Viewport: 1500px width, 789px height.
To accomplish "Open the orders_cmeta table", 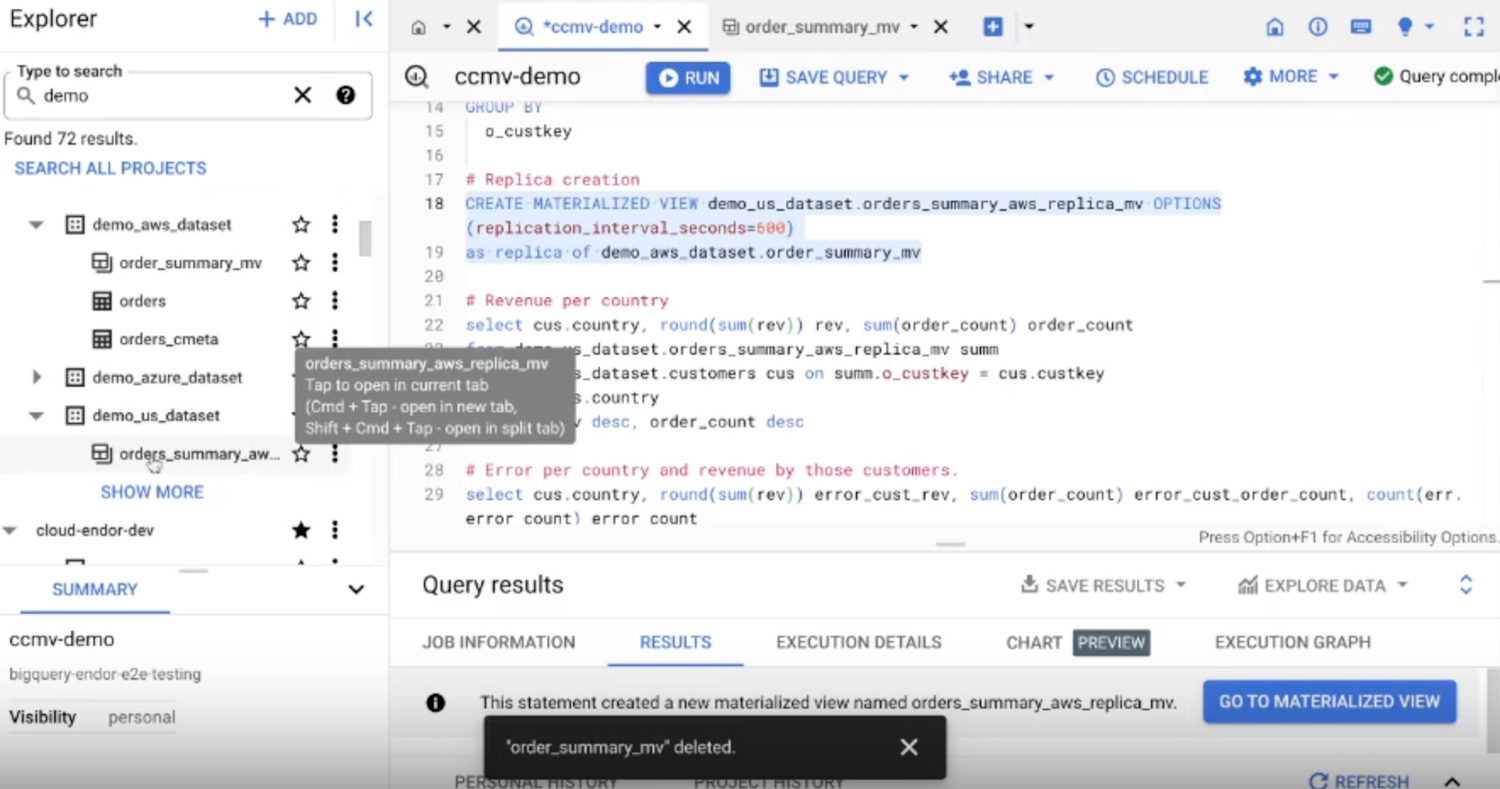I will point(168,339).
